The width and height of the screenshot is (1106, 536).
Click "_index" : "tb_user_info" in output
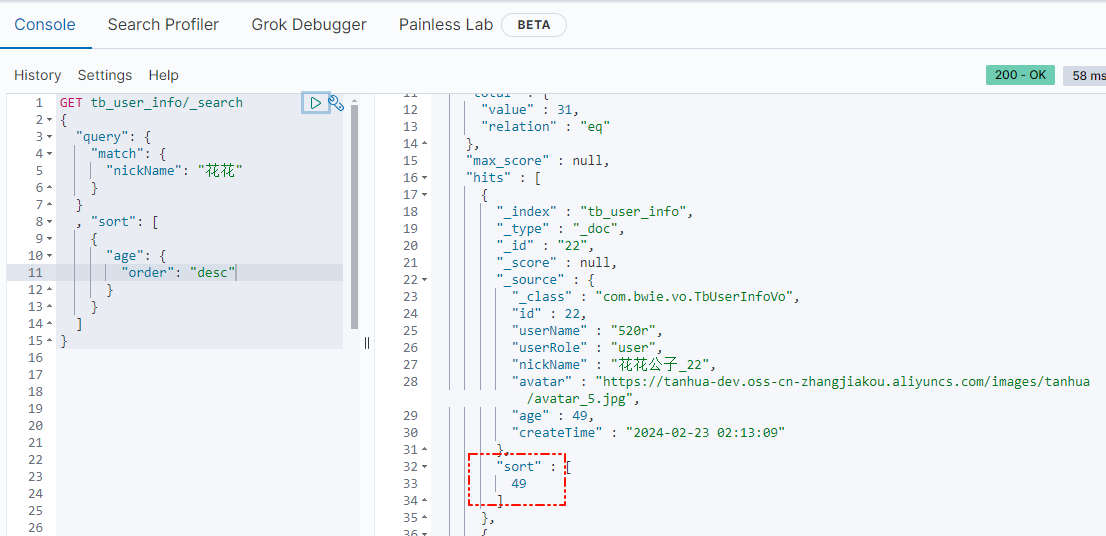[595, 212]
